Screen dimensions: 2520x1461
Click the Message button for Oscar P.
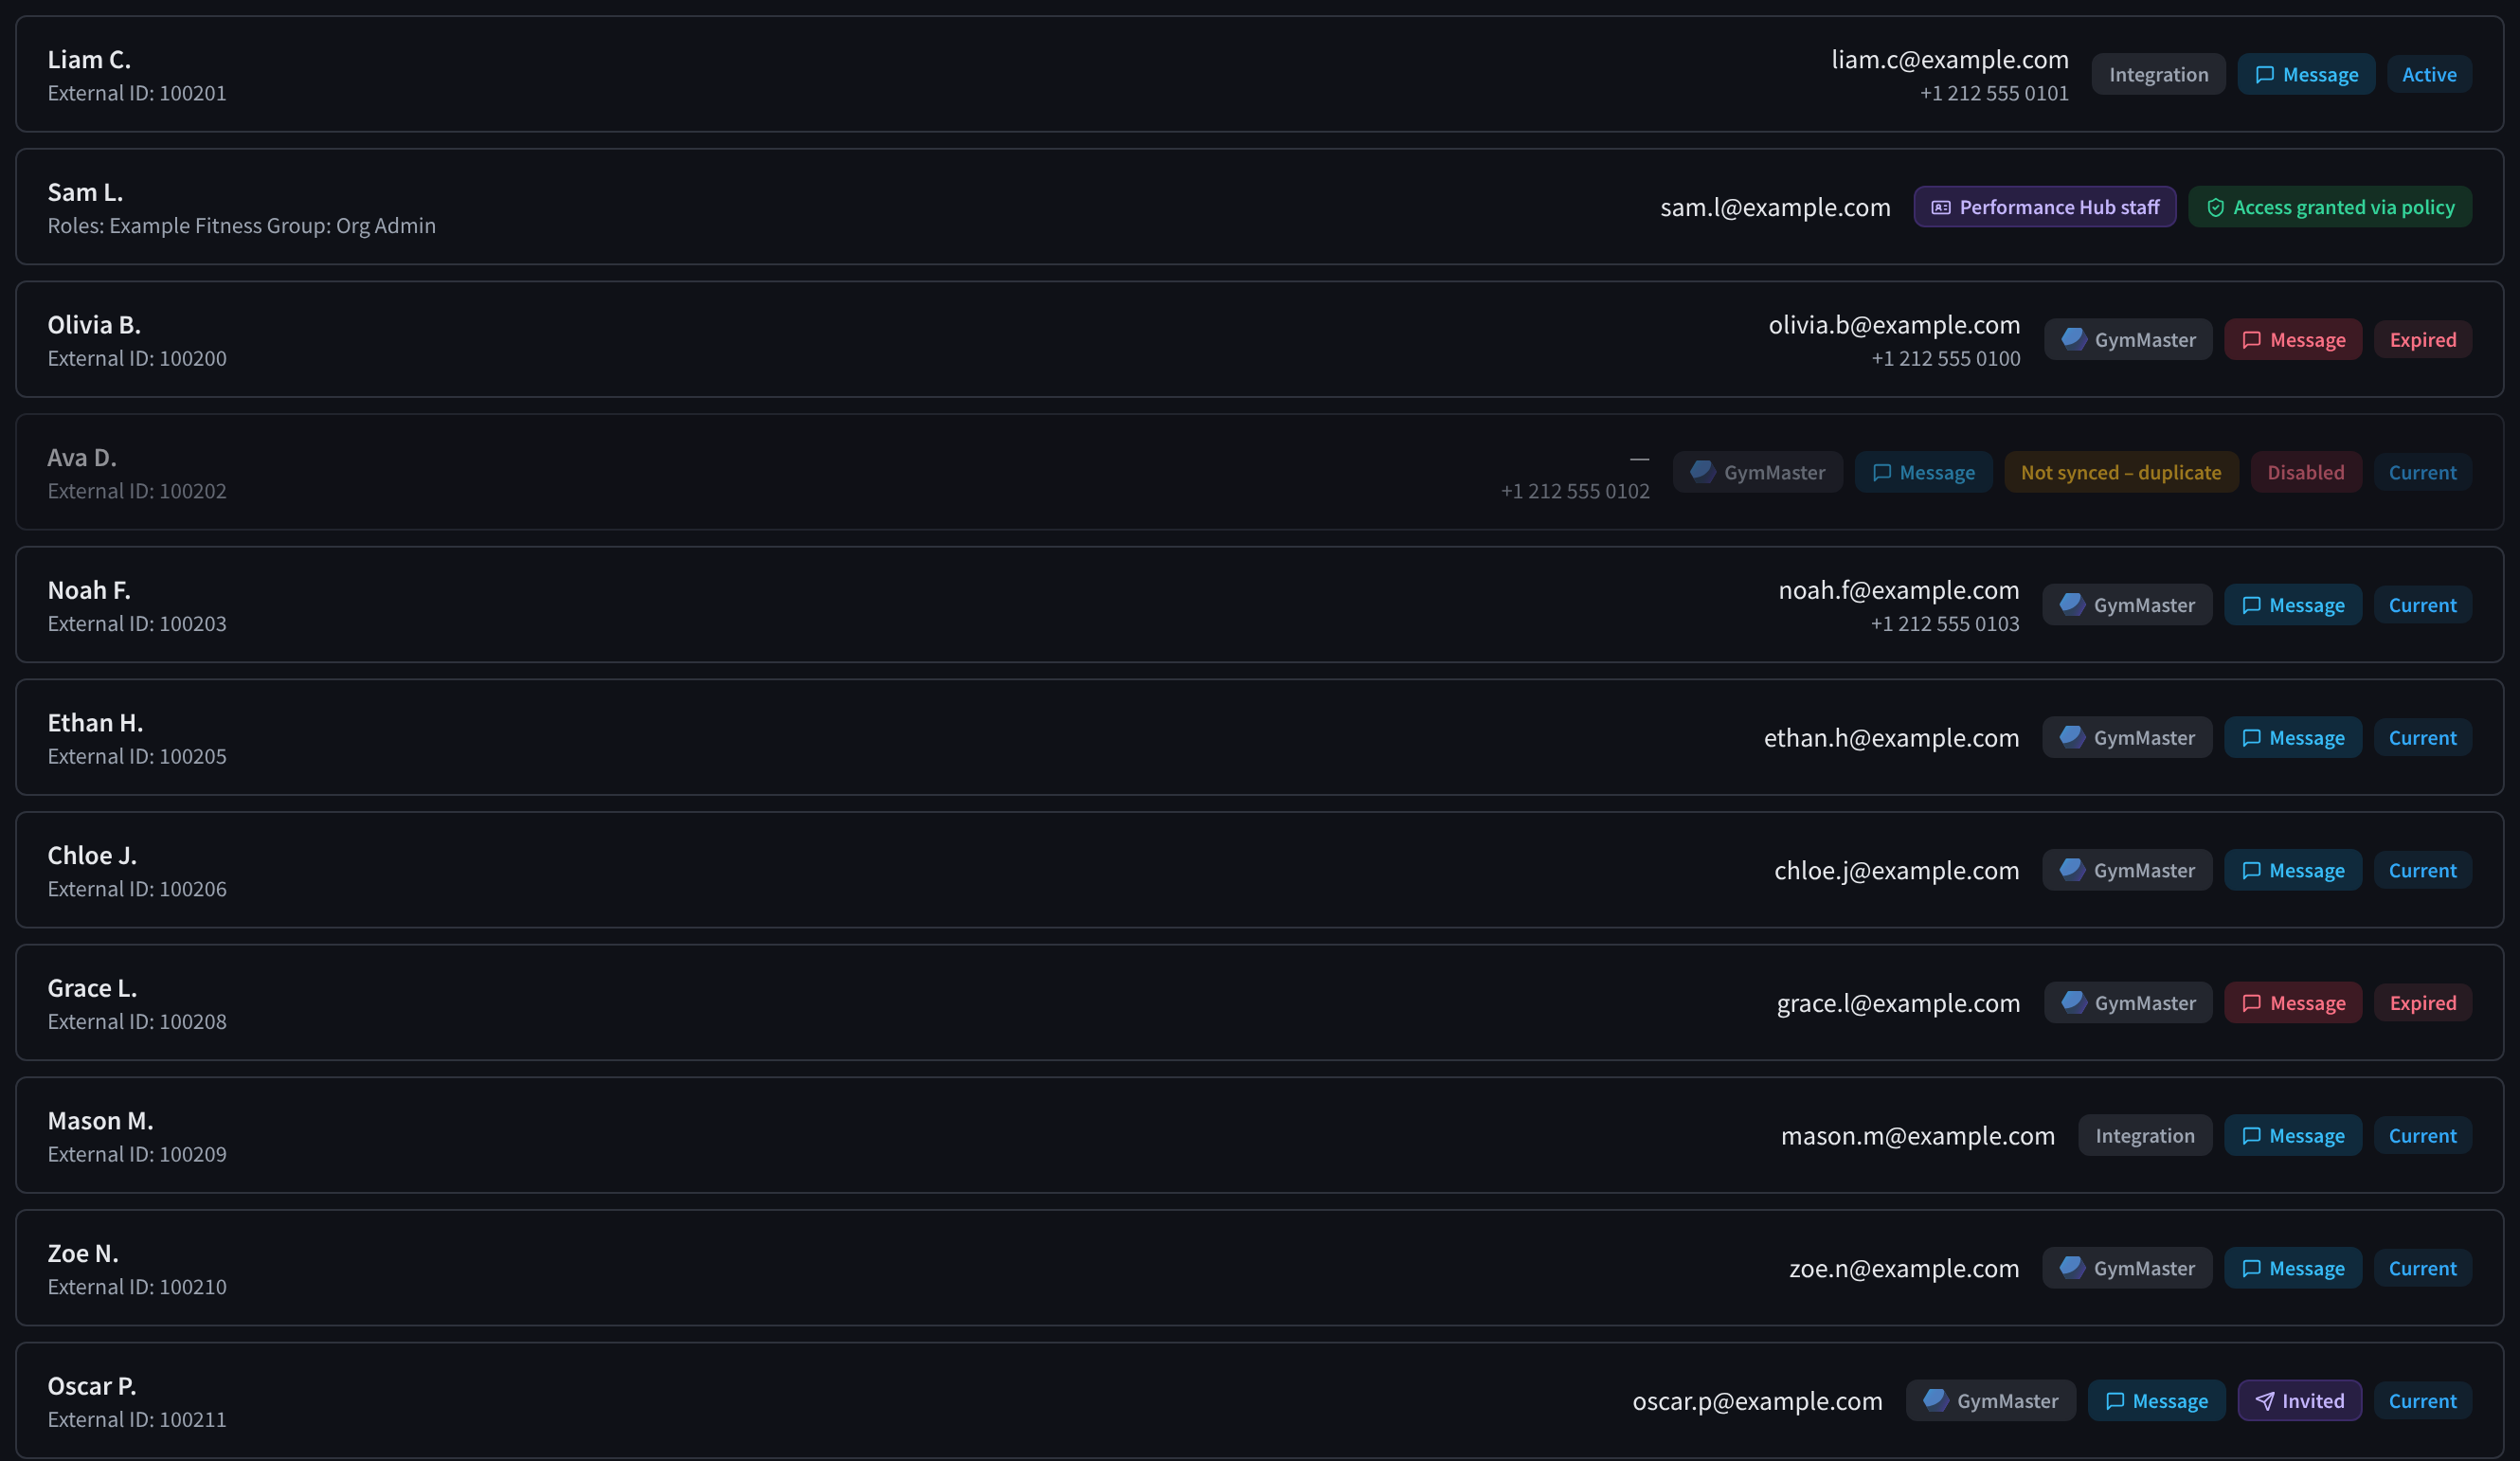point(2156,1401)
